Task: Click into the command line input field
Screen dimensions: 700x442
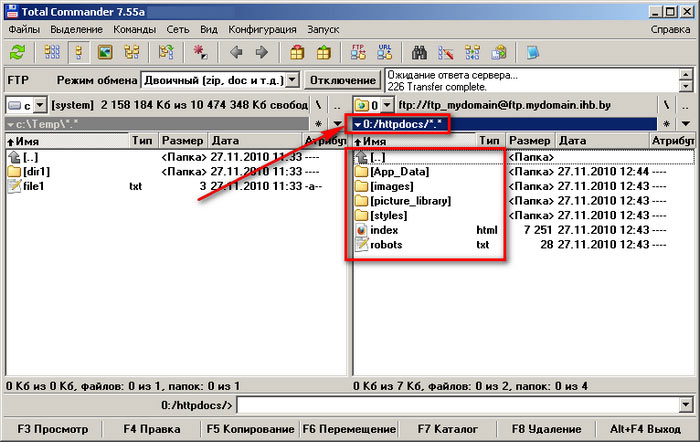Action: [x=458, y=405]
